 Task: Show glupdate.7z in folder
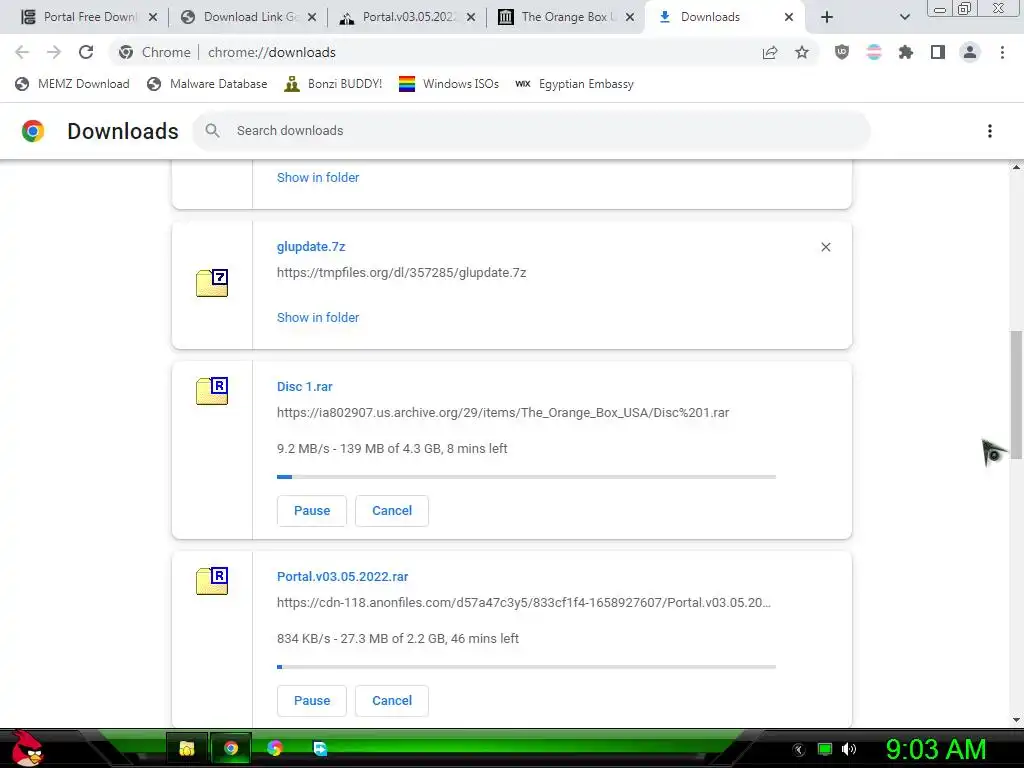pos(318,317)
